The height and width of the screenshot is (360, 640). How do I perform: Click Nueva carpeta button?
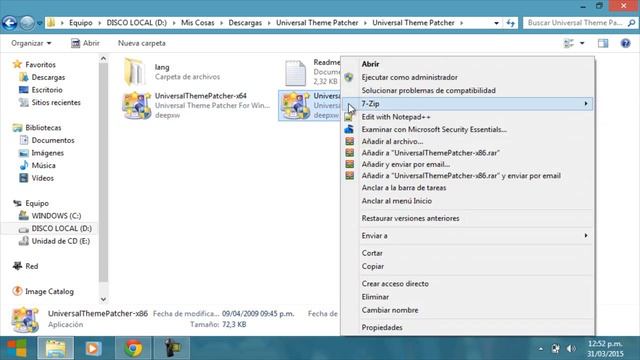[142, 43]
